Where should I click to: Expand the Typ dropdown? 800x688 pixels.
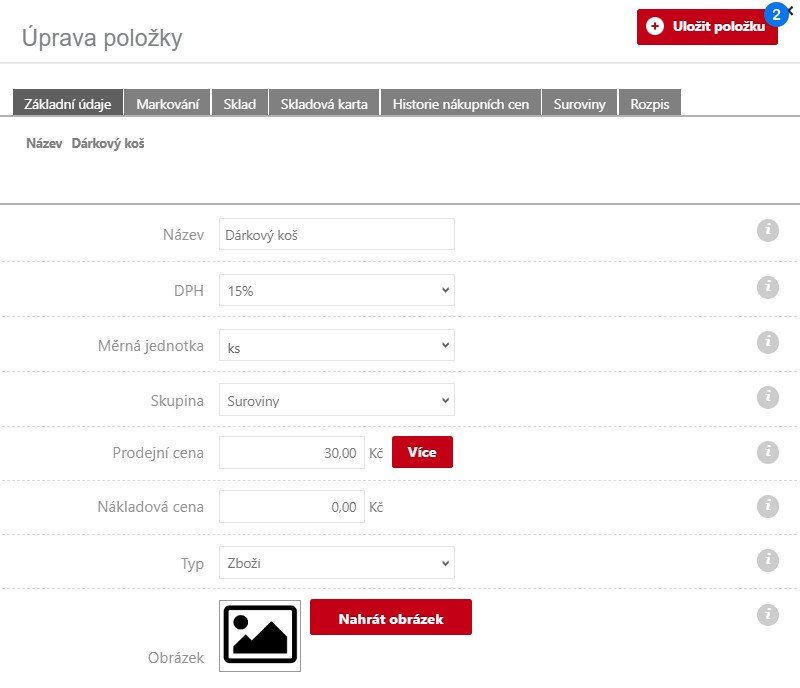click(x=336, y=562)
